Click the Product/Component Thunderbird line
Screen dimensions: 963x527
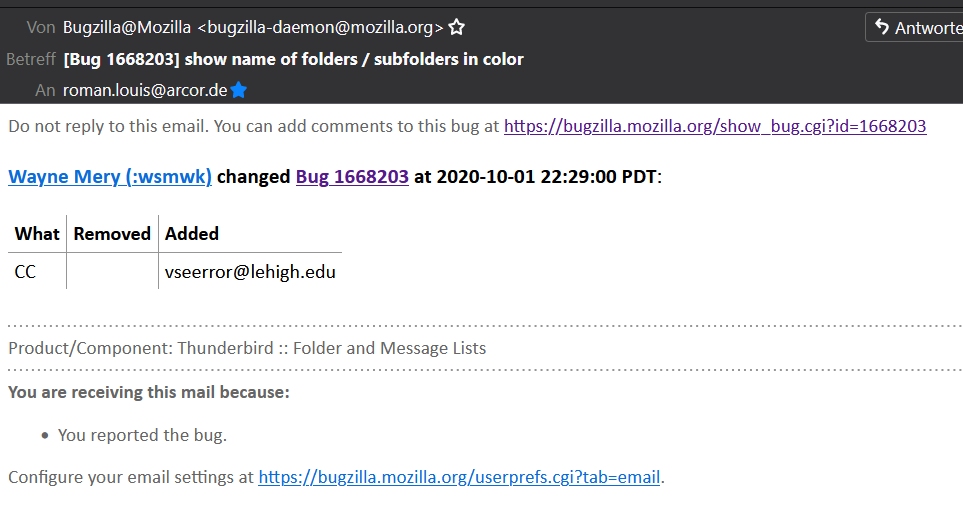(247, 348)
